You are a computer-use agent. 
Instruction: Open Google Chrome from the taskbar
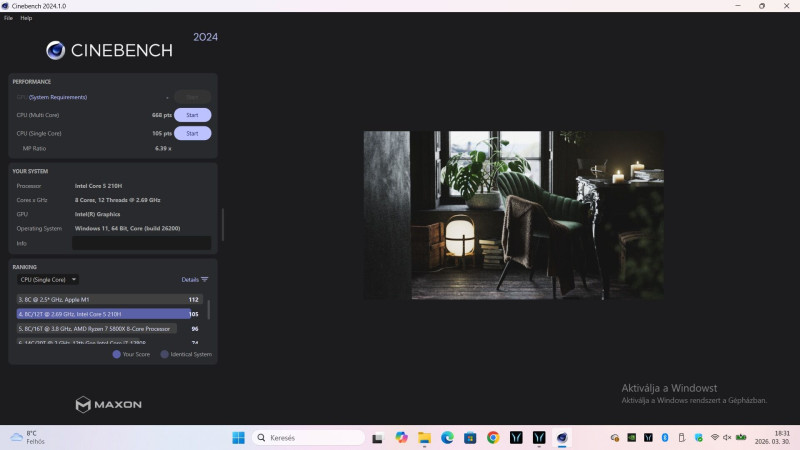click(493, 438)
